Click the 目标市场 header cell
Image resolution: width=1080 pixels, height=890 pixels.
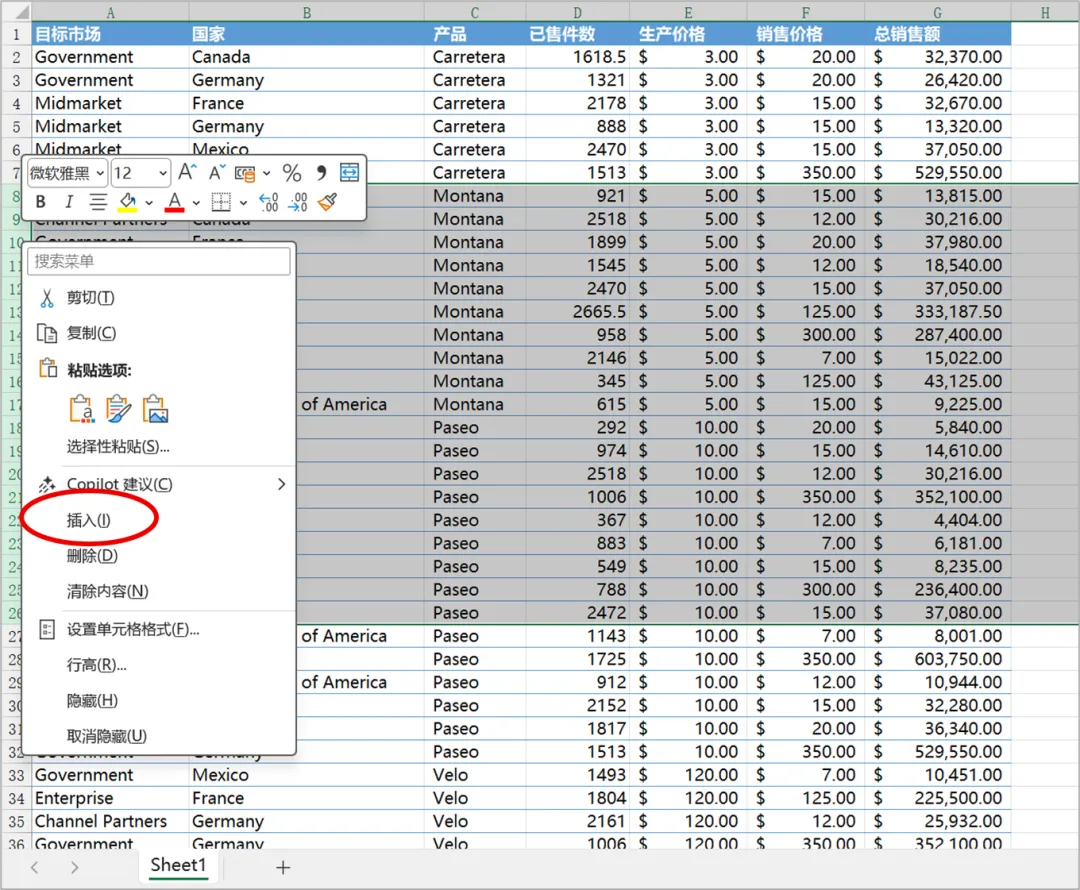click(x=110, y=34)
